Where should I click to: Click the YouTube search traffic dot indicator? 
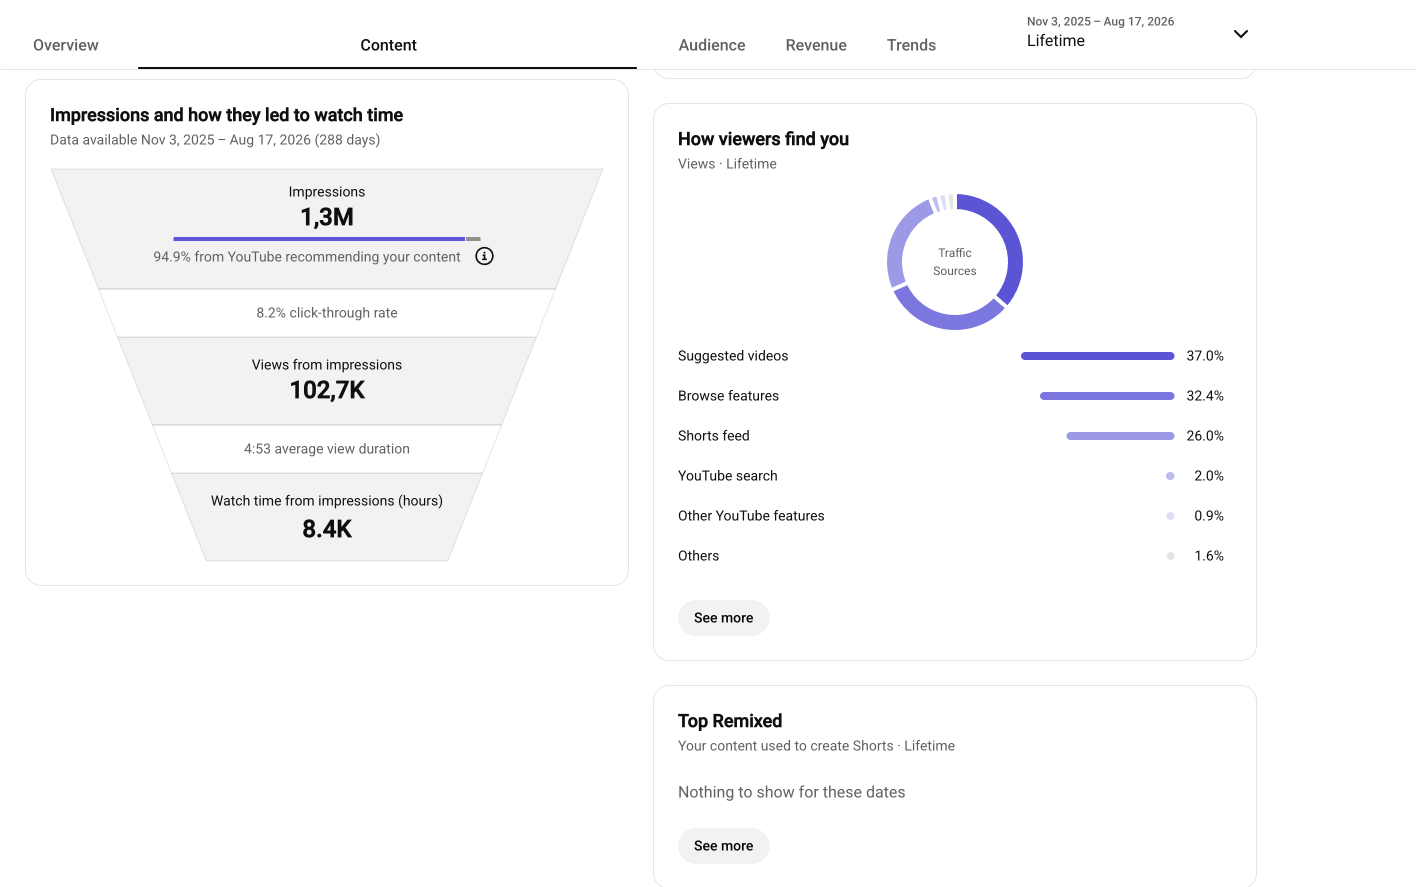[x=1170, y=476]
